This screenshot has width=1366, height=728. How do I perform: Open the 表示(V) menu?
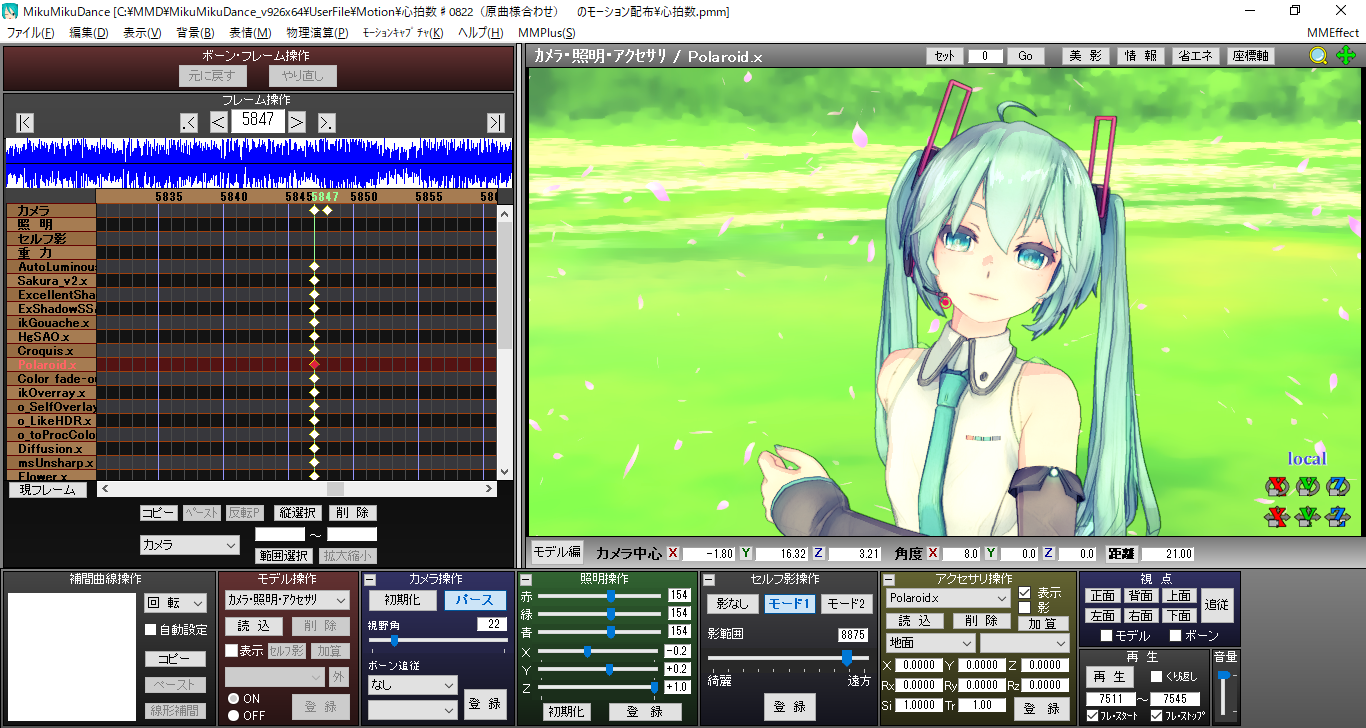[142, 33]
